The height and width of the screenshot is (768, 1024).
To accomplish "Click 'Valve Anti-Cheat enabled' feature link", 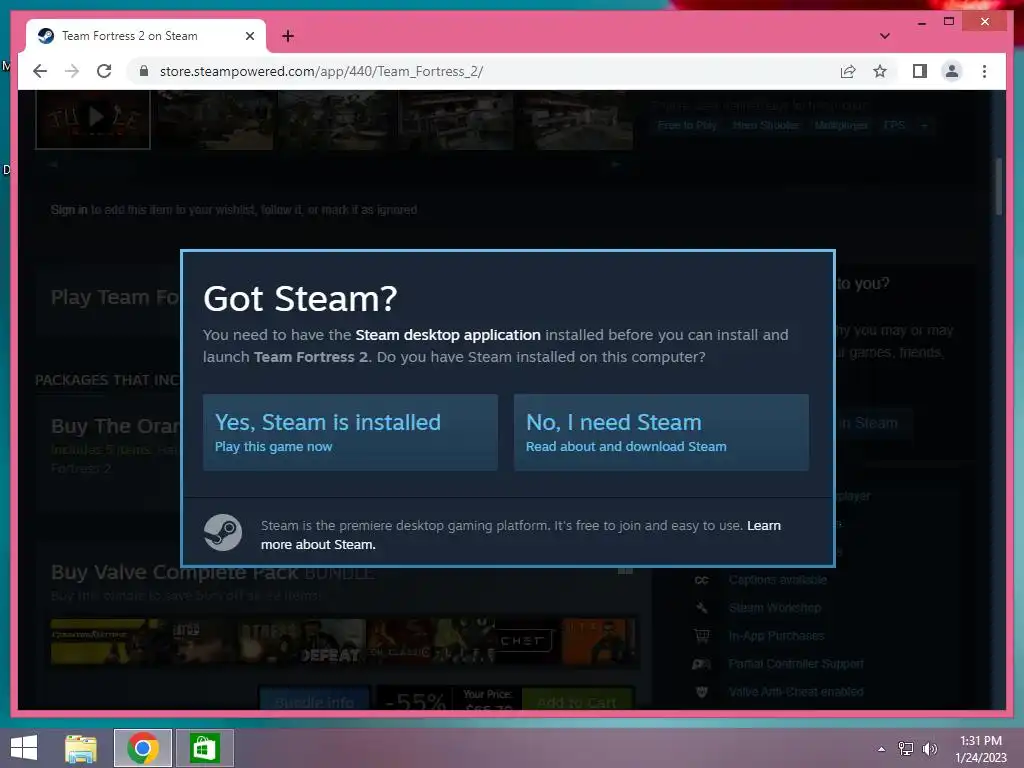I will [x=796, y=692].
